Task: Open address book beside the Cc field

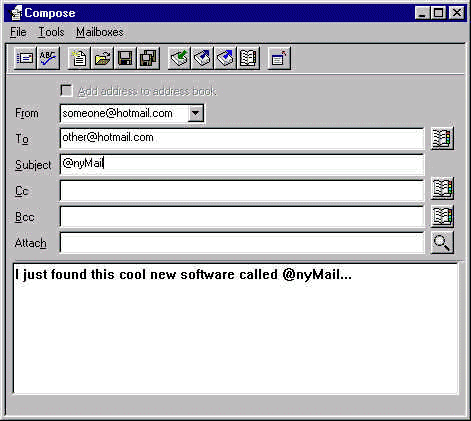Action: (x=442, y=188)
